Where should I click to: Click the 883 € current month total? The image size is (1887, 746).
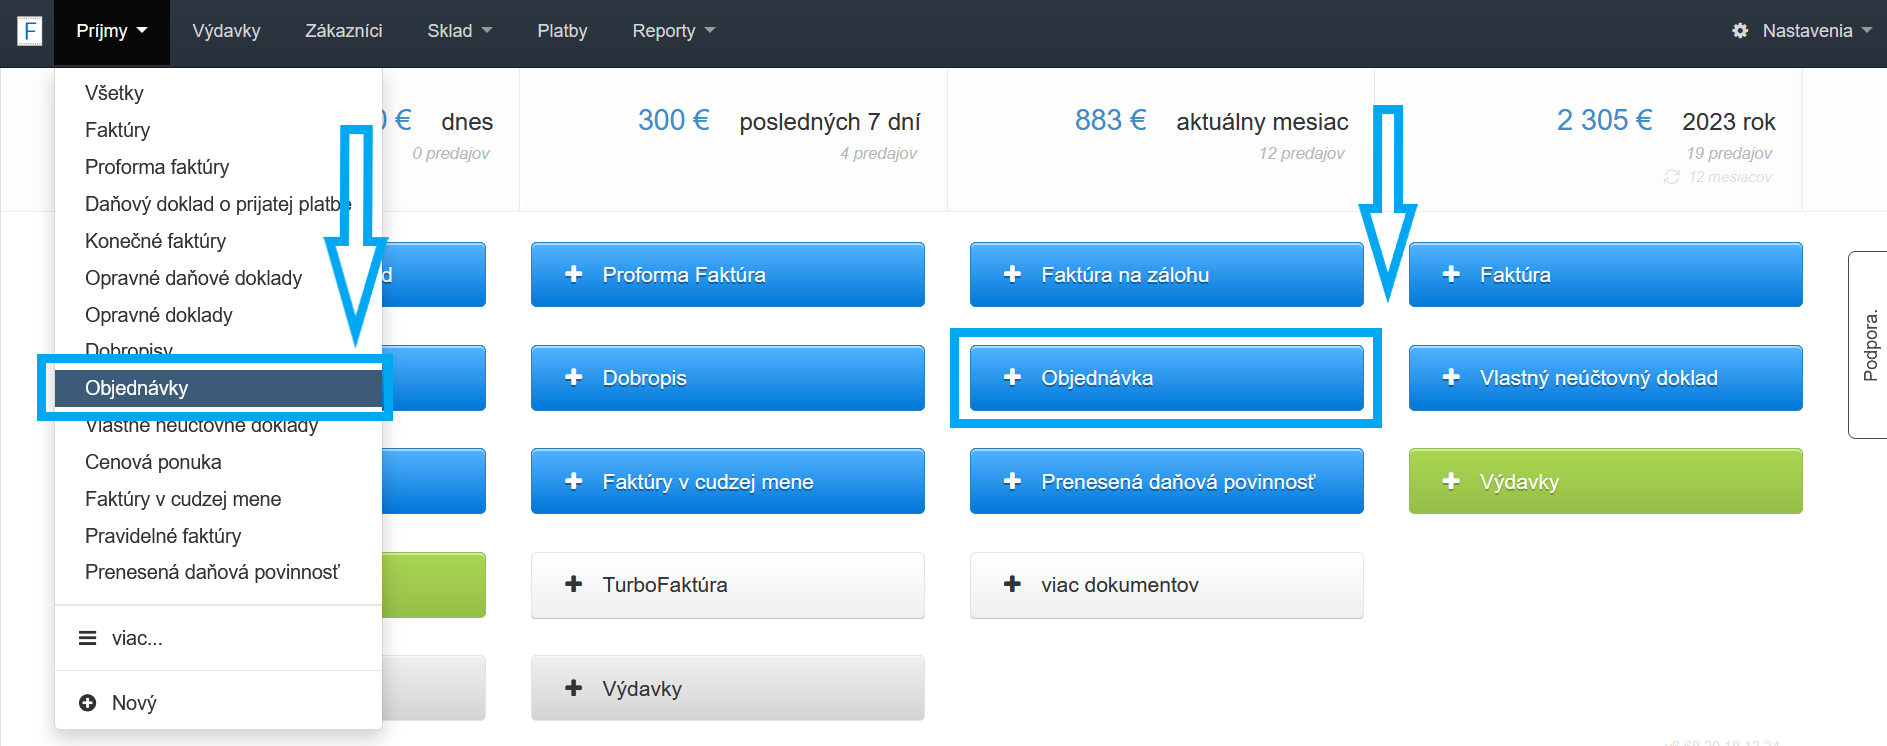pos(1110,121)
